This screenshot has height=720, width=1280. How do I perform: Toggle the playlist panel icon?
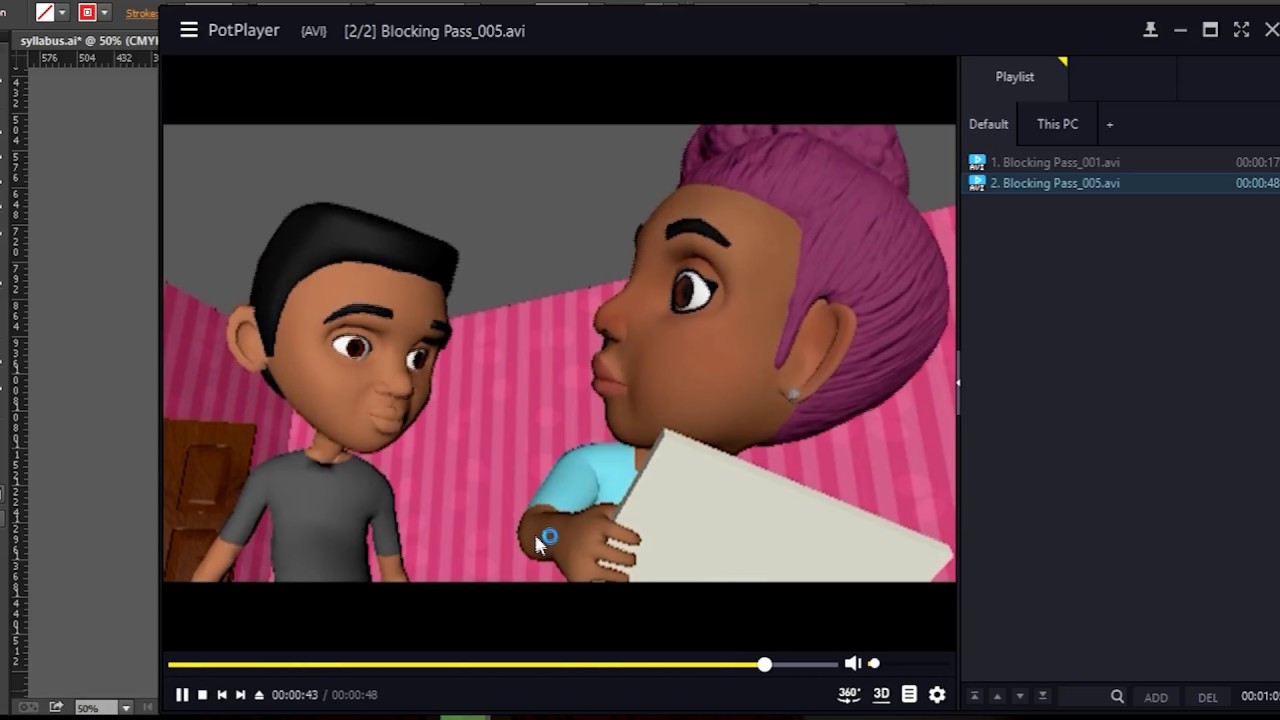click(909, 694)
